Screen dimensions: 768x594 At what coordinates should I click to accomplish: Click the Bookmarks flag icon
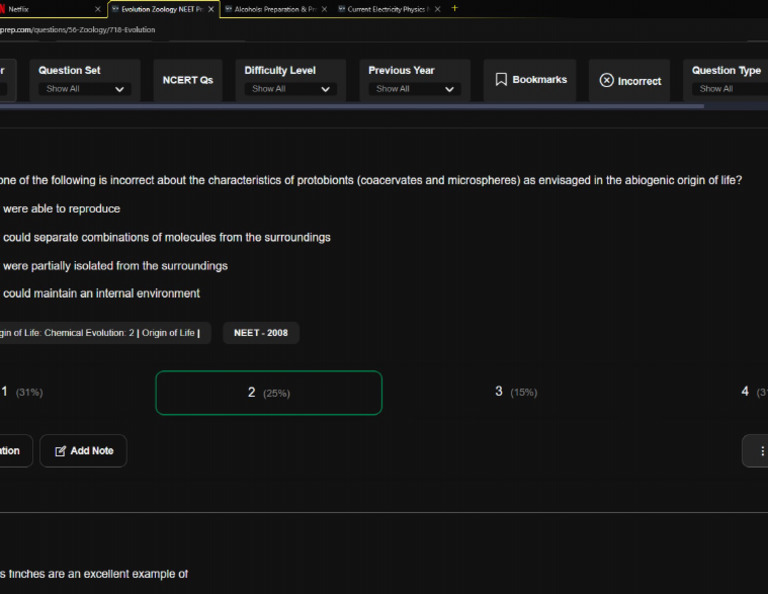(501, 80)
